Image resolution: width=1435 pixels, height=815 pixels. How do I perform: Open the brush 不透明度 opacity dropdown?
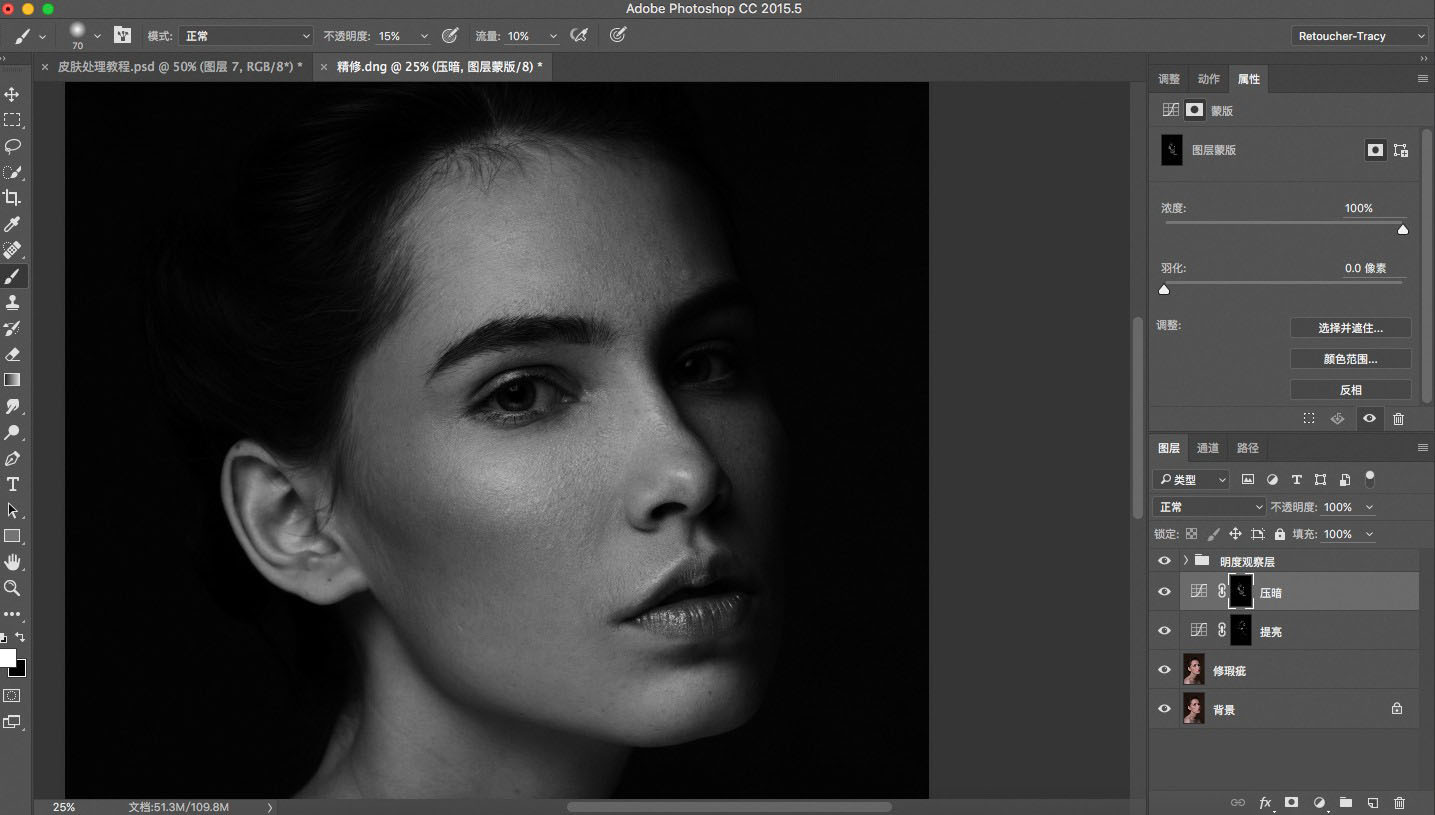(425, 36)
